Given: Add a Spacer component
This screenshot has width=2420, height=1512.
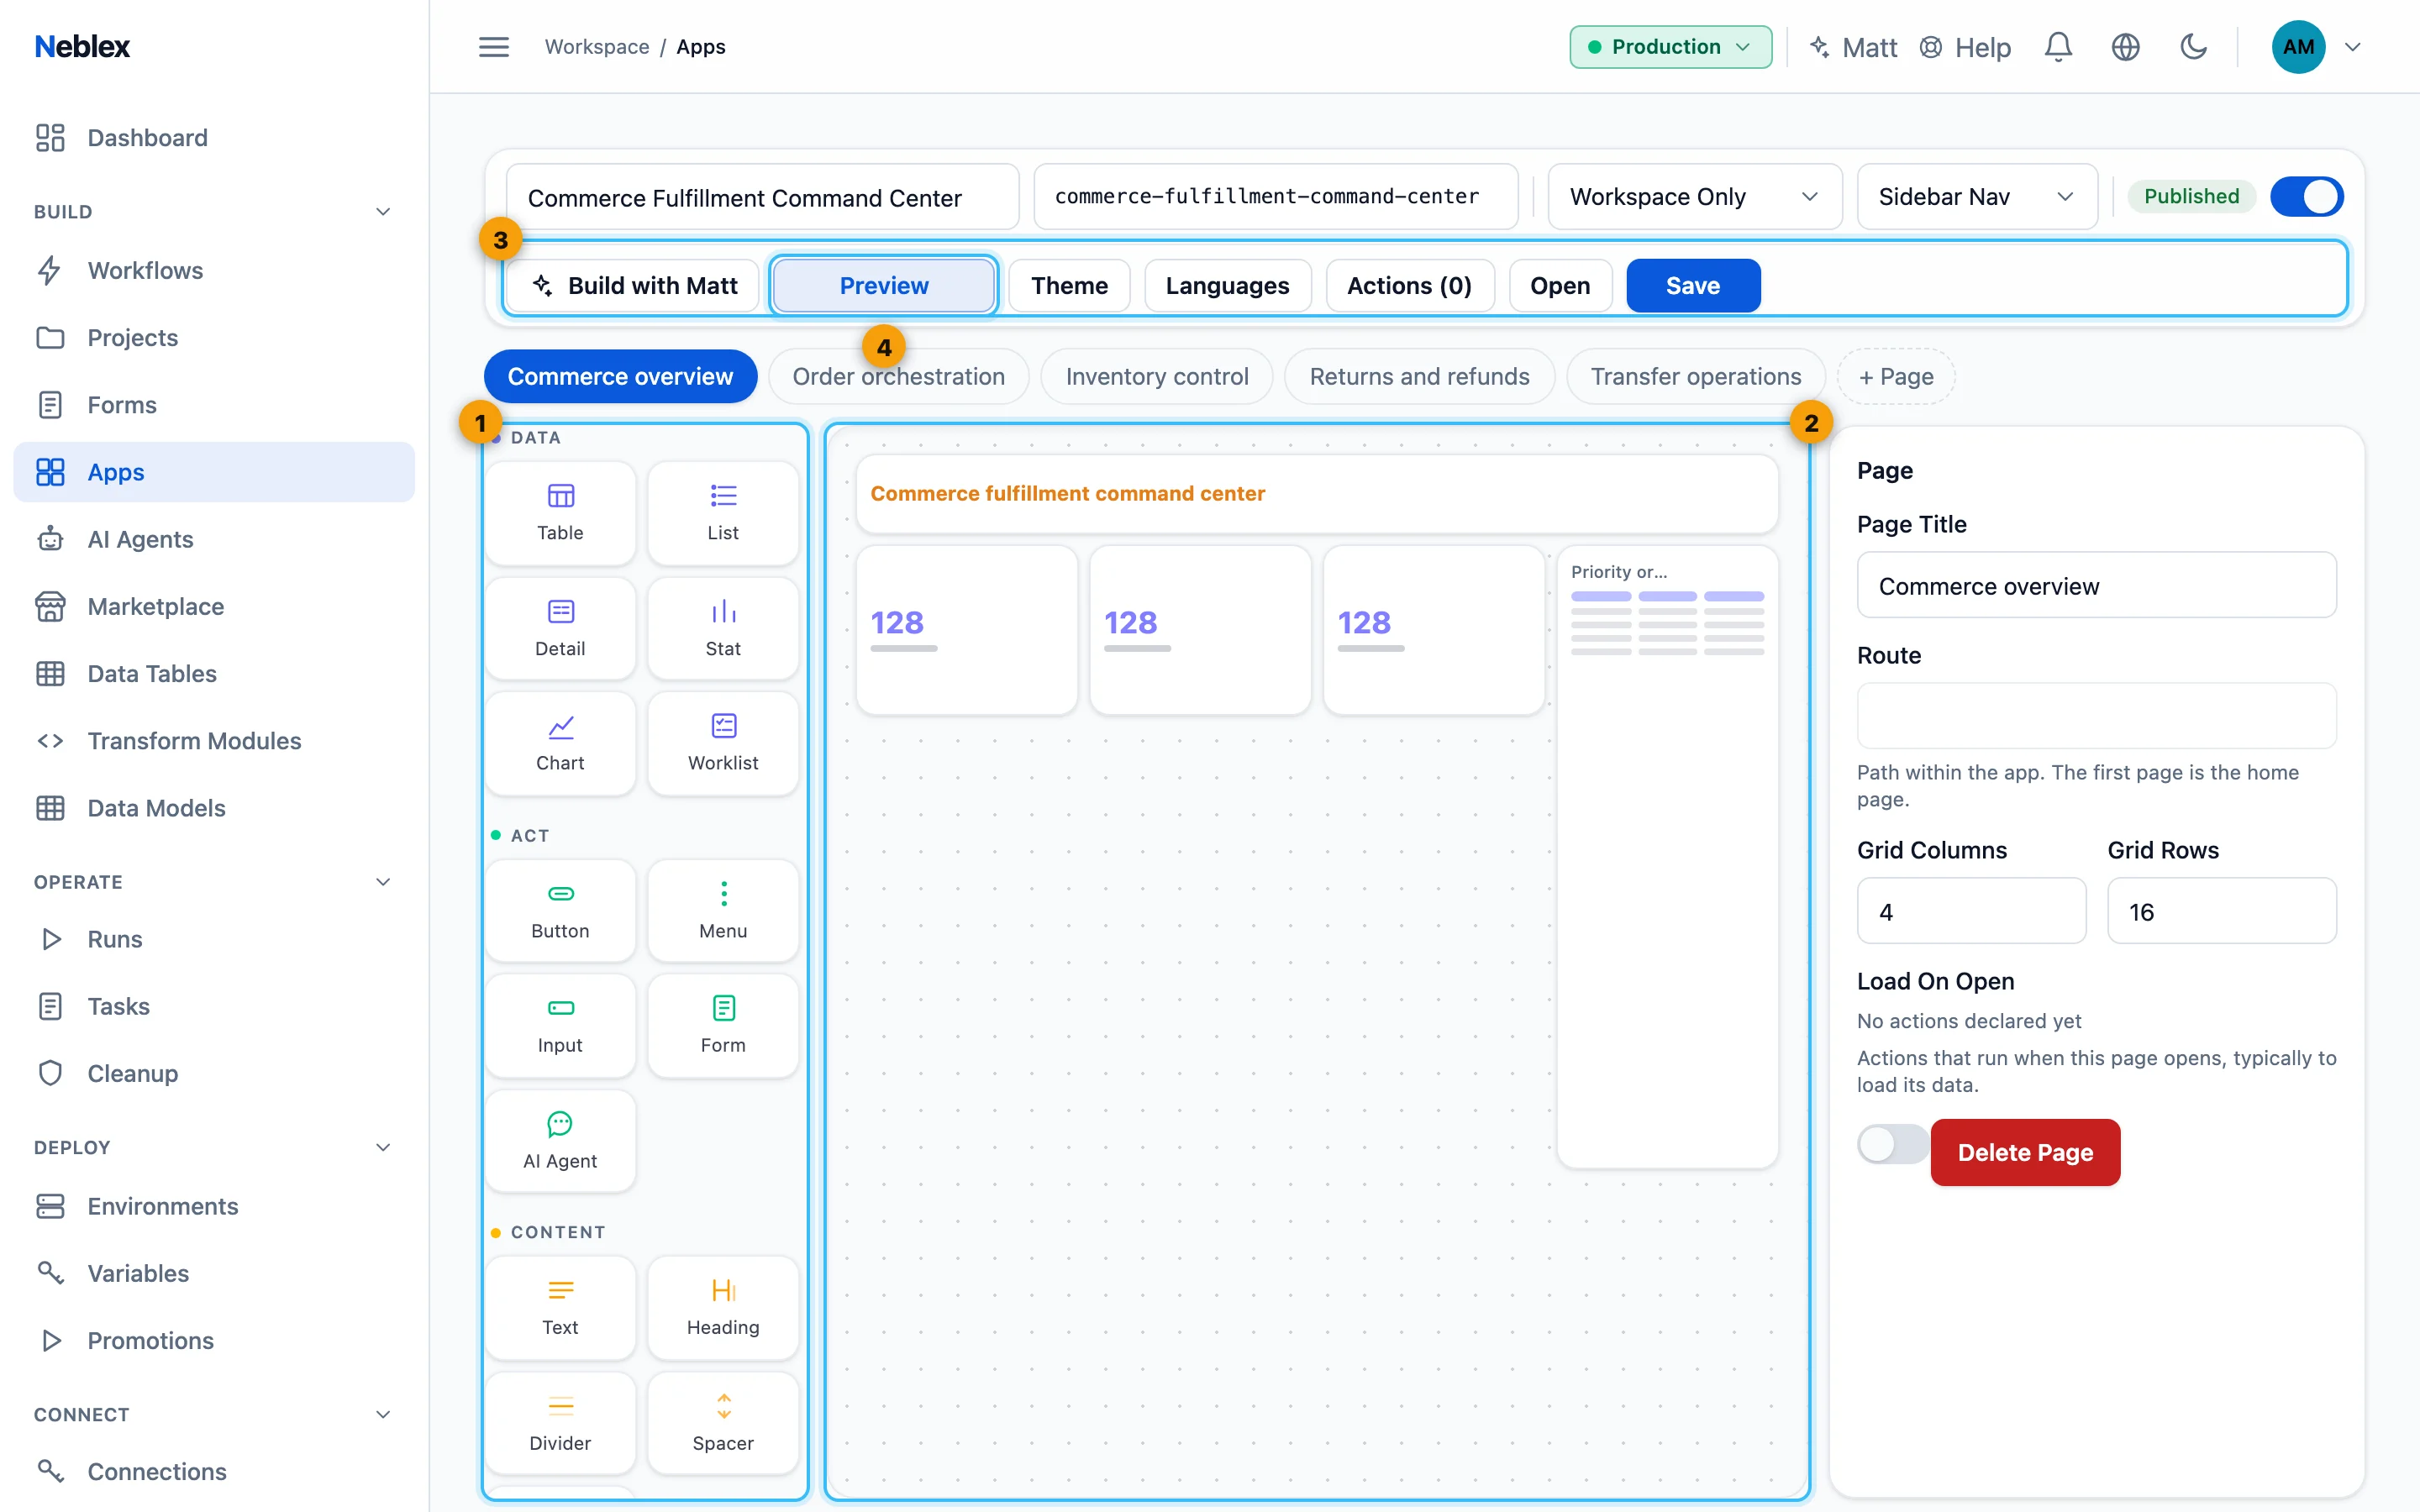Looking at the screenshot, I should click(x=723, y=1422).
